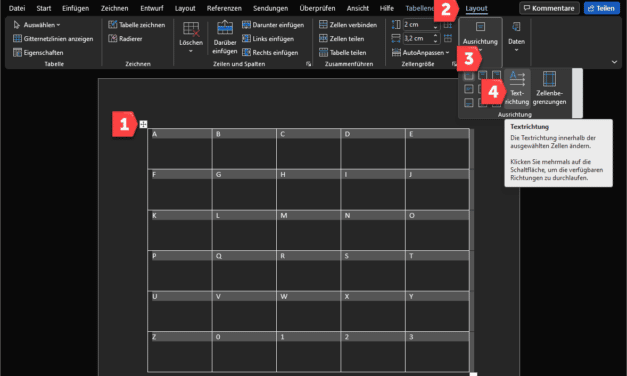Image resolution: width=627 pixels, height=376 pixels.
Task: Open the Daten dropdown
Action: coord(516,38)
